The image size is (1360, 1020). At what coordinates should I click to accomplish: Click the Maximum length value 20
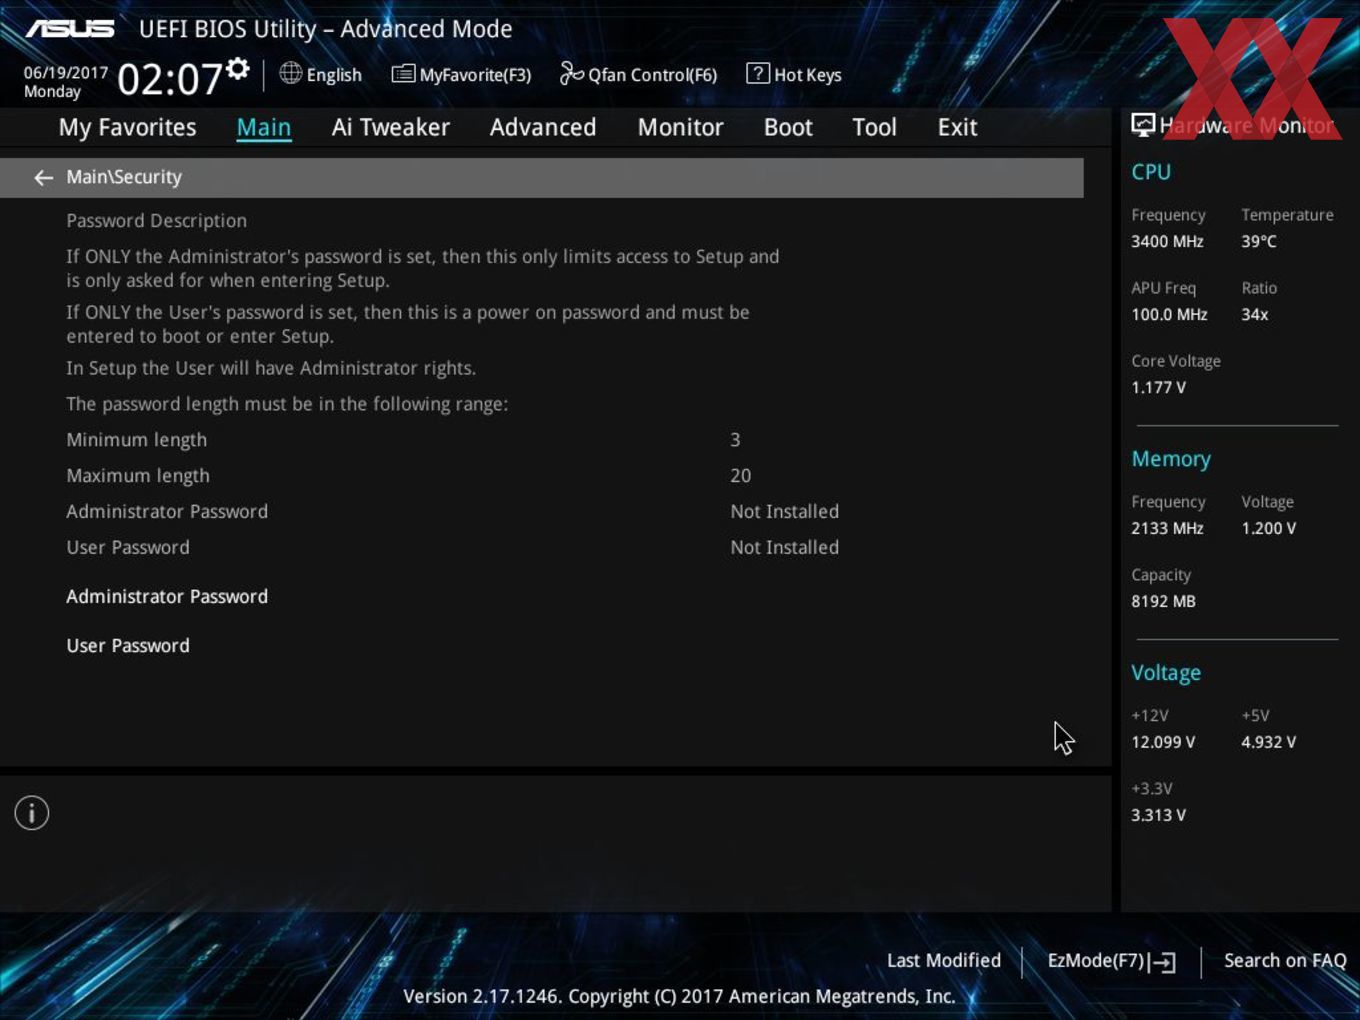(740, 475)
